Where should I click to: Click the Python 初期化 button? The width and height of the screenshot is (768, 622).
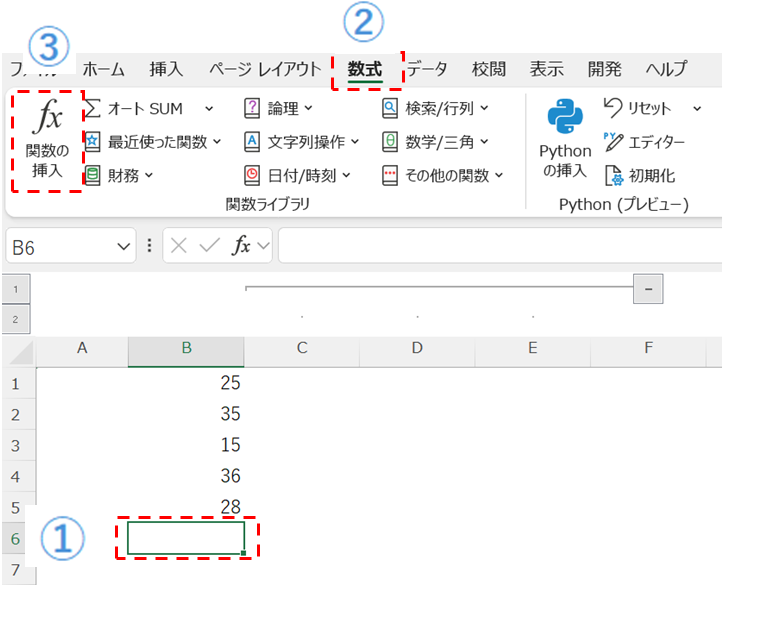pyautogui.click(x=640, y=176)
